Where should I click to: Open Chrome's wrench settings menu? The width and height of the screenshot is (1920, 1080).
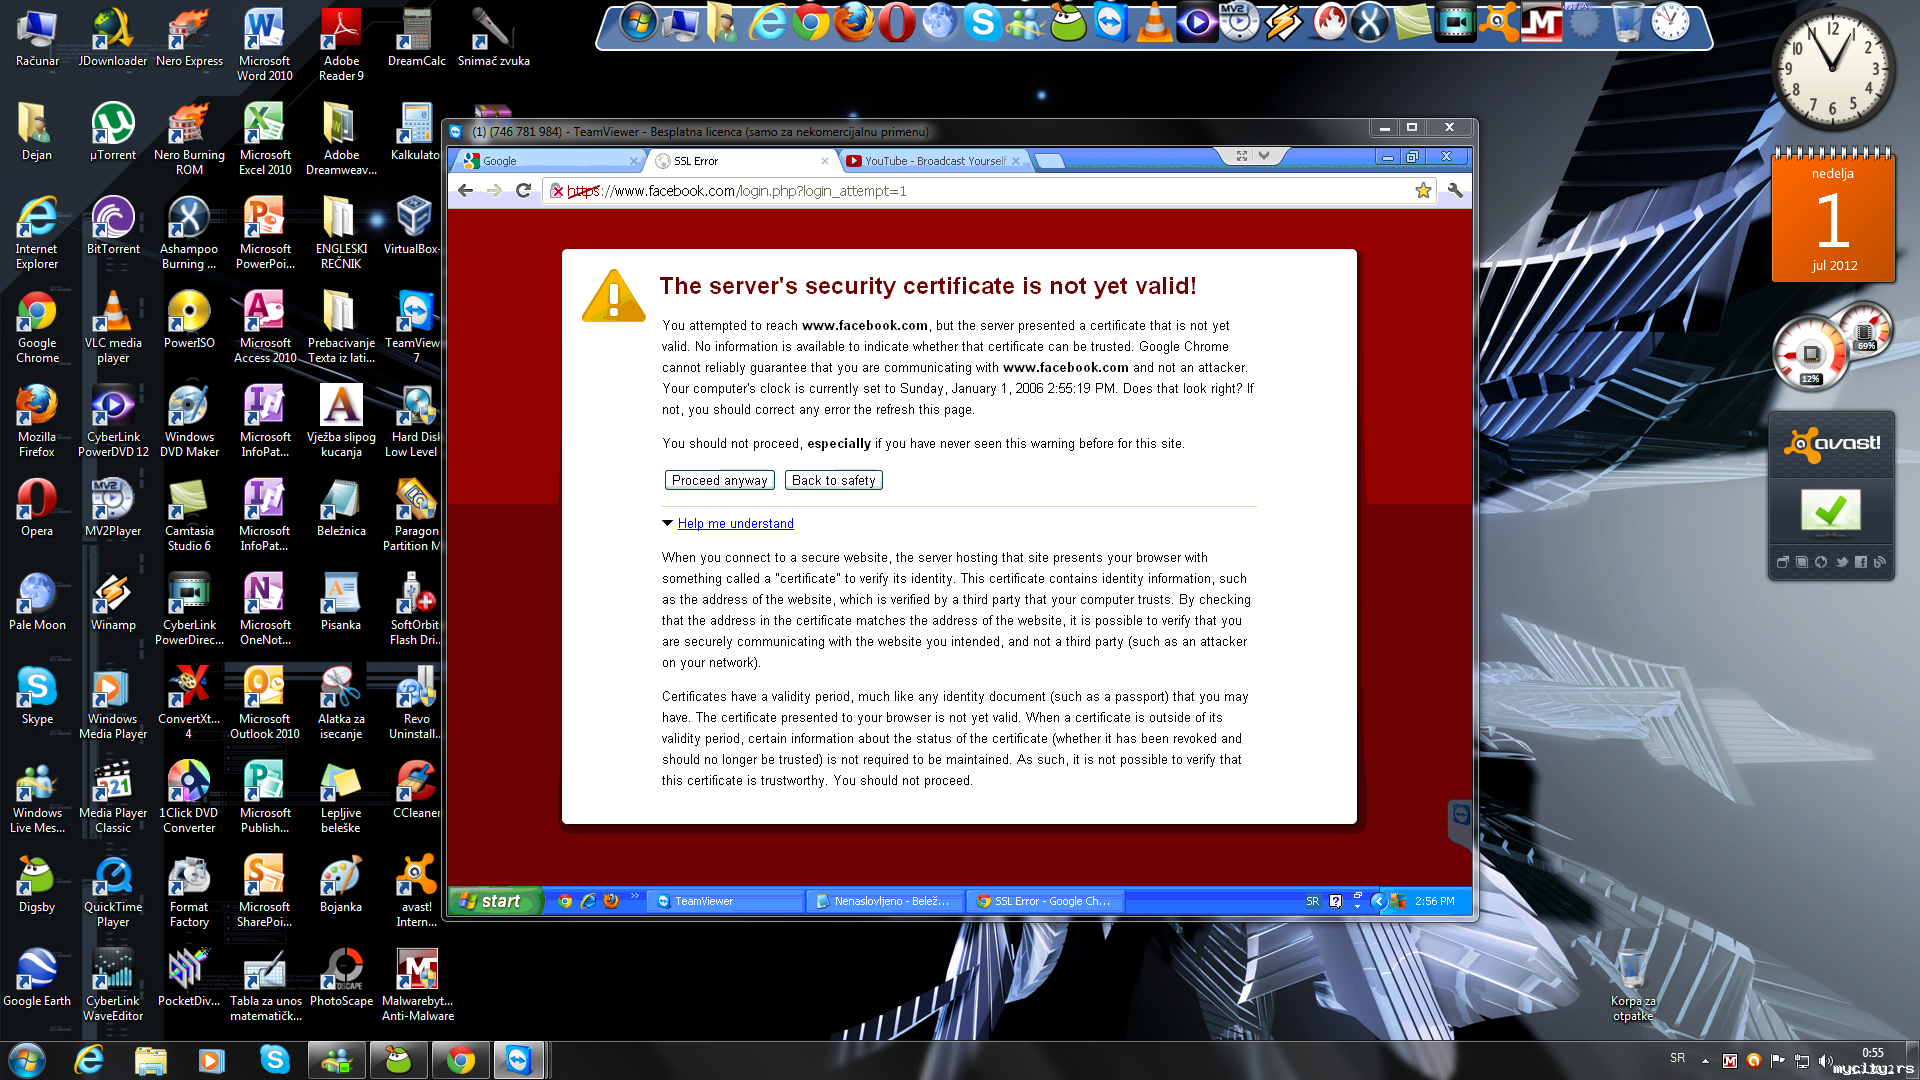pyautogui.click(x=1455, y=190)
